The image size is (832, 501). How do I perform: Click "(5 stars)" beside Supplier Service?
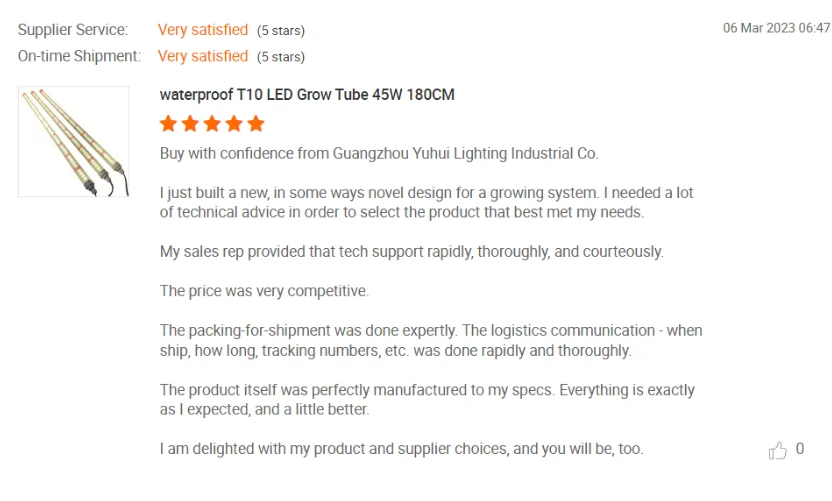[x=281, y=31]
